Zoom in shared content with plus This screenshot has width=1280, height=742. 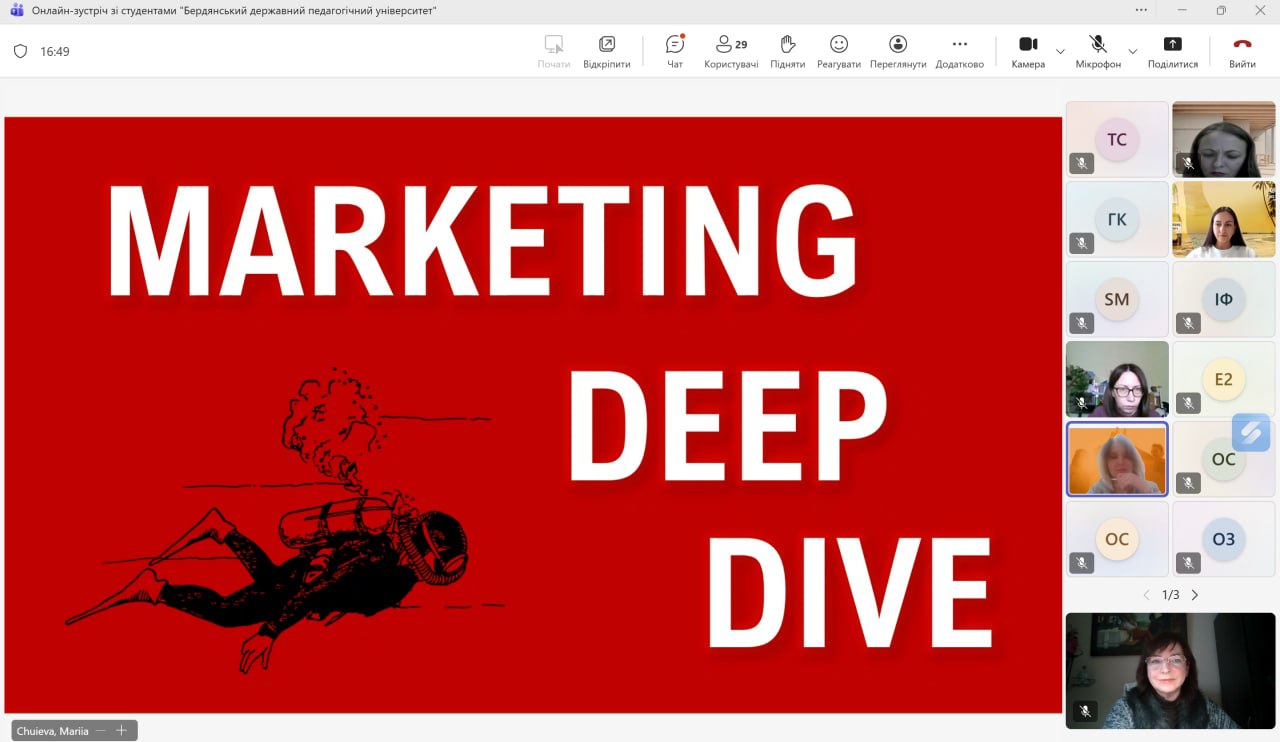(122, 731)
